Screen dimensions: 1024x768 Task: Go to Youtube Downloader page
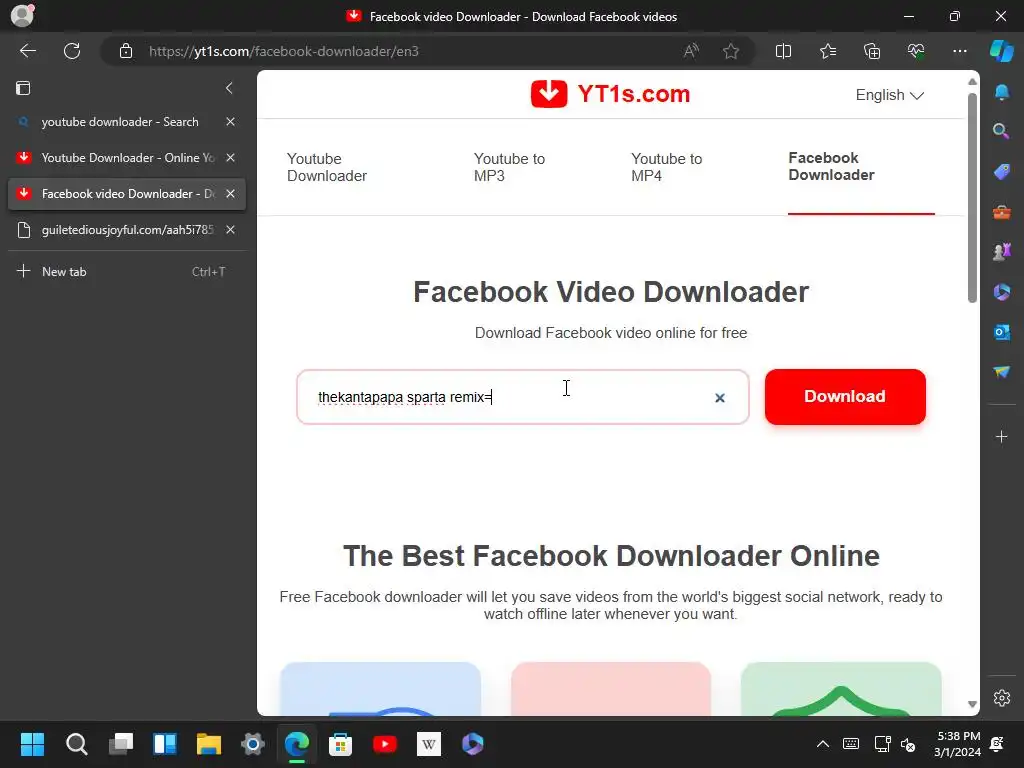pos(327,167)
